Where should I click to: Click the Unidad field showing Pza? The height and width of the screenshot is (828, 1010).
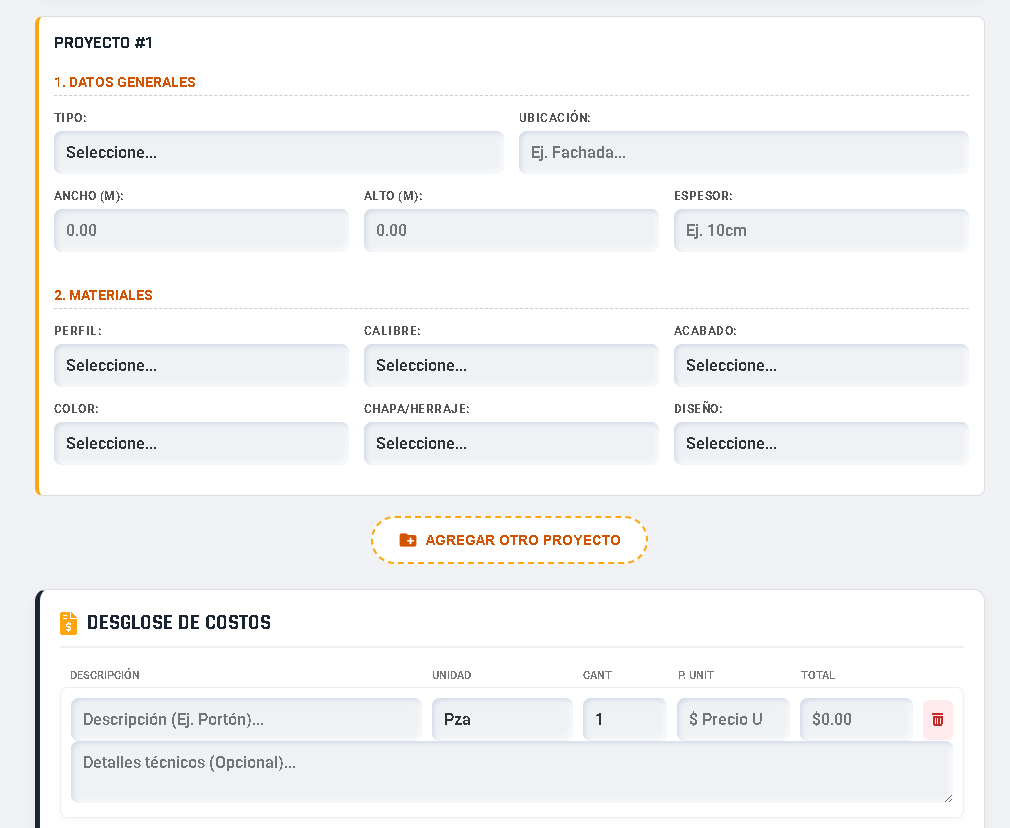pyautogui.click(x=502, y=720)
